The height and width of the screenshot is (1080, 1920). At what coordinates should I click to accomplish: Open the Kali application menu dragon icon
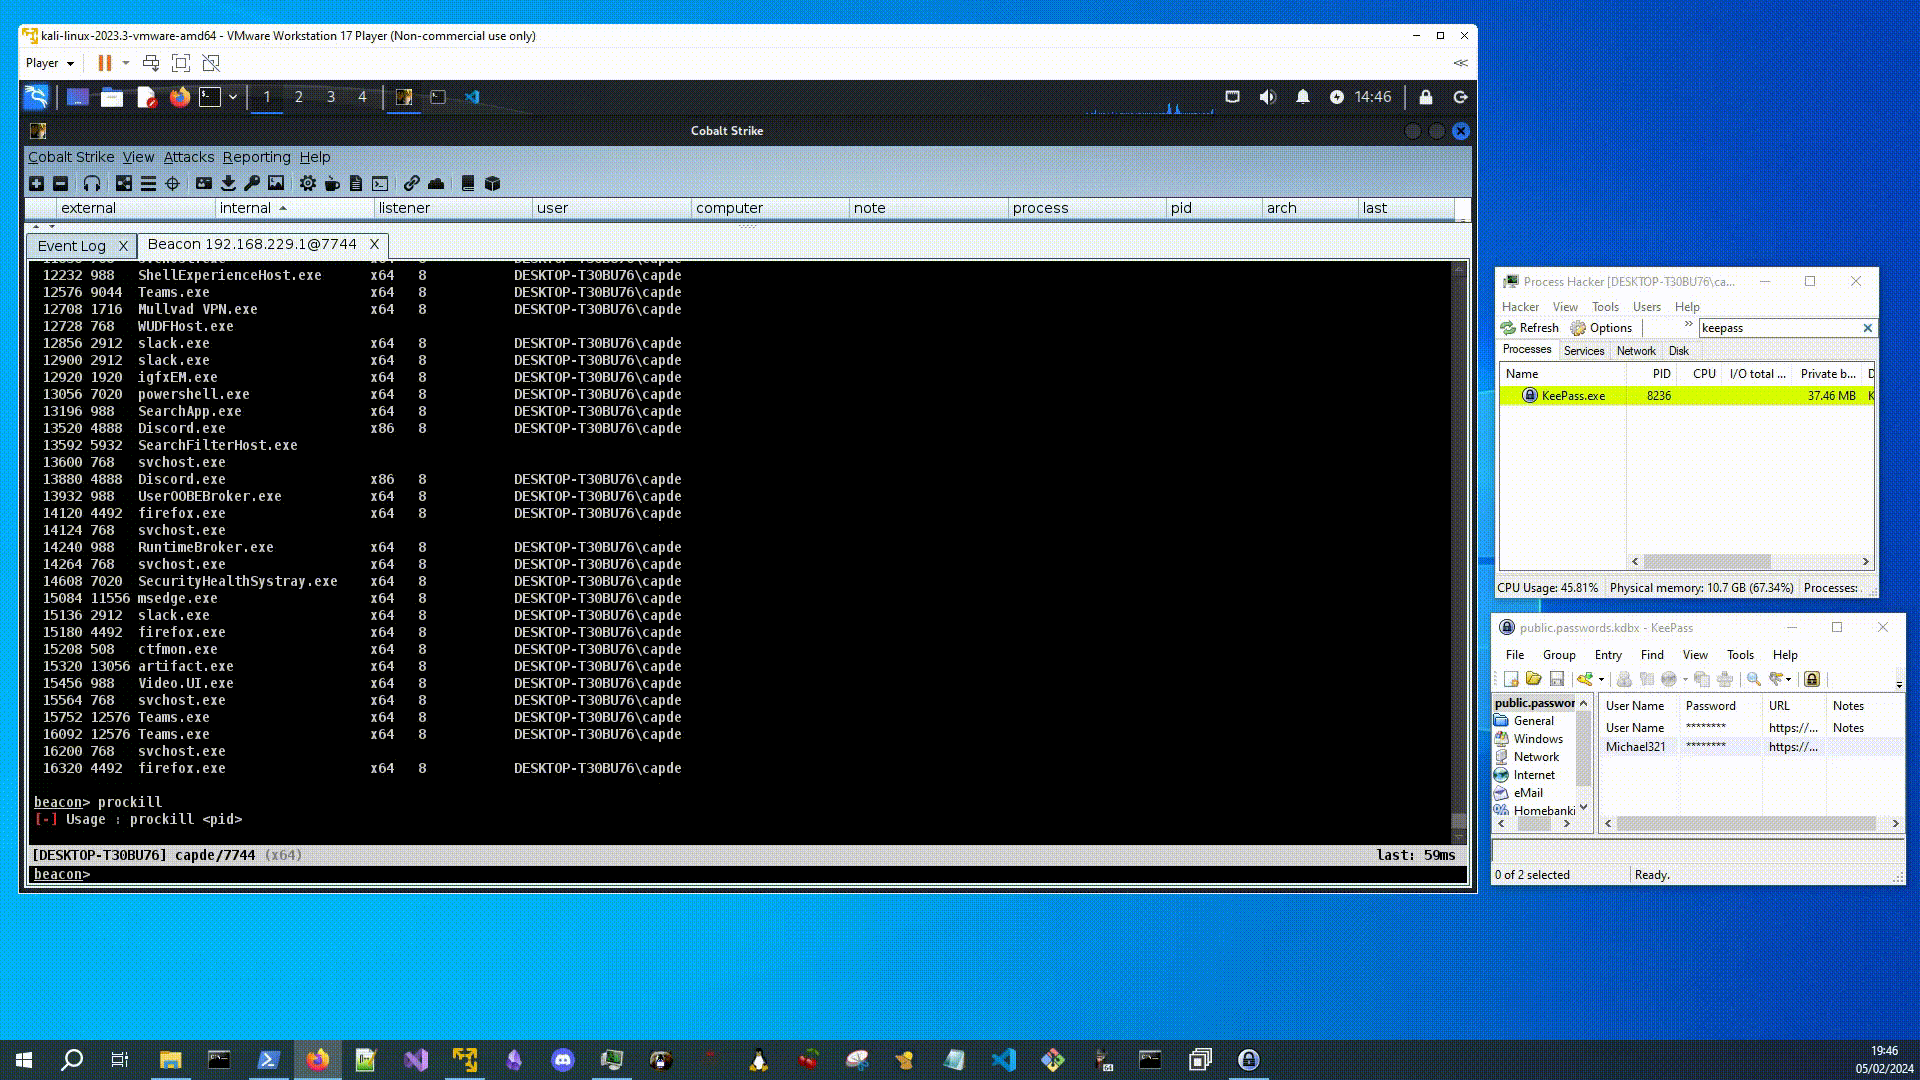pyautogui.click(x=36, y=97)
